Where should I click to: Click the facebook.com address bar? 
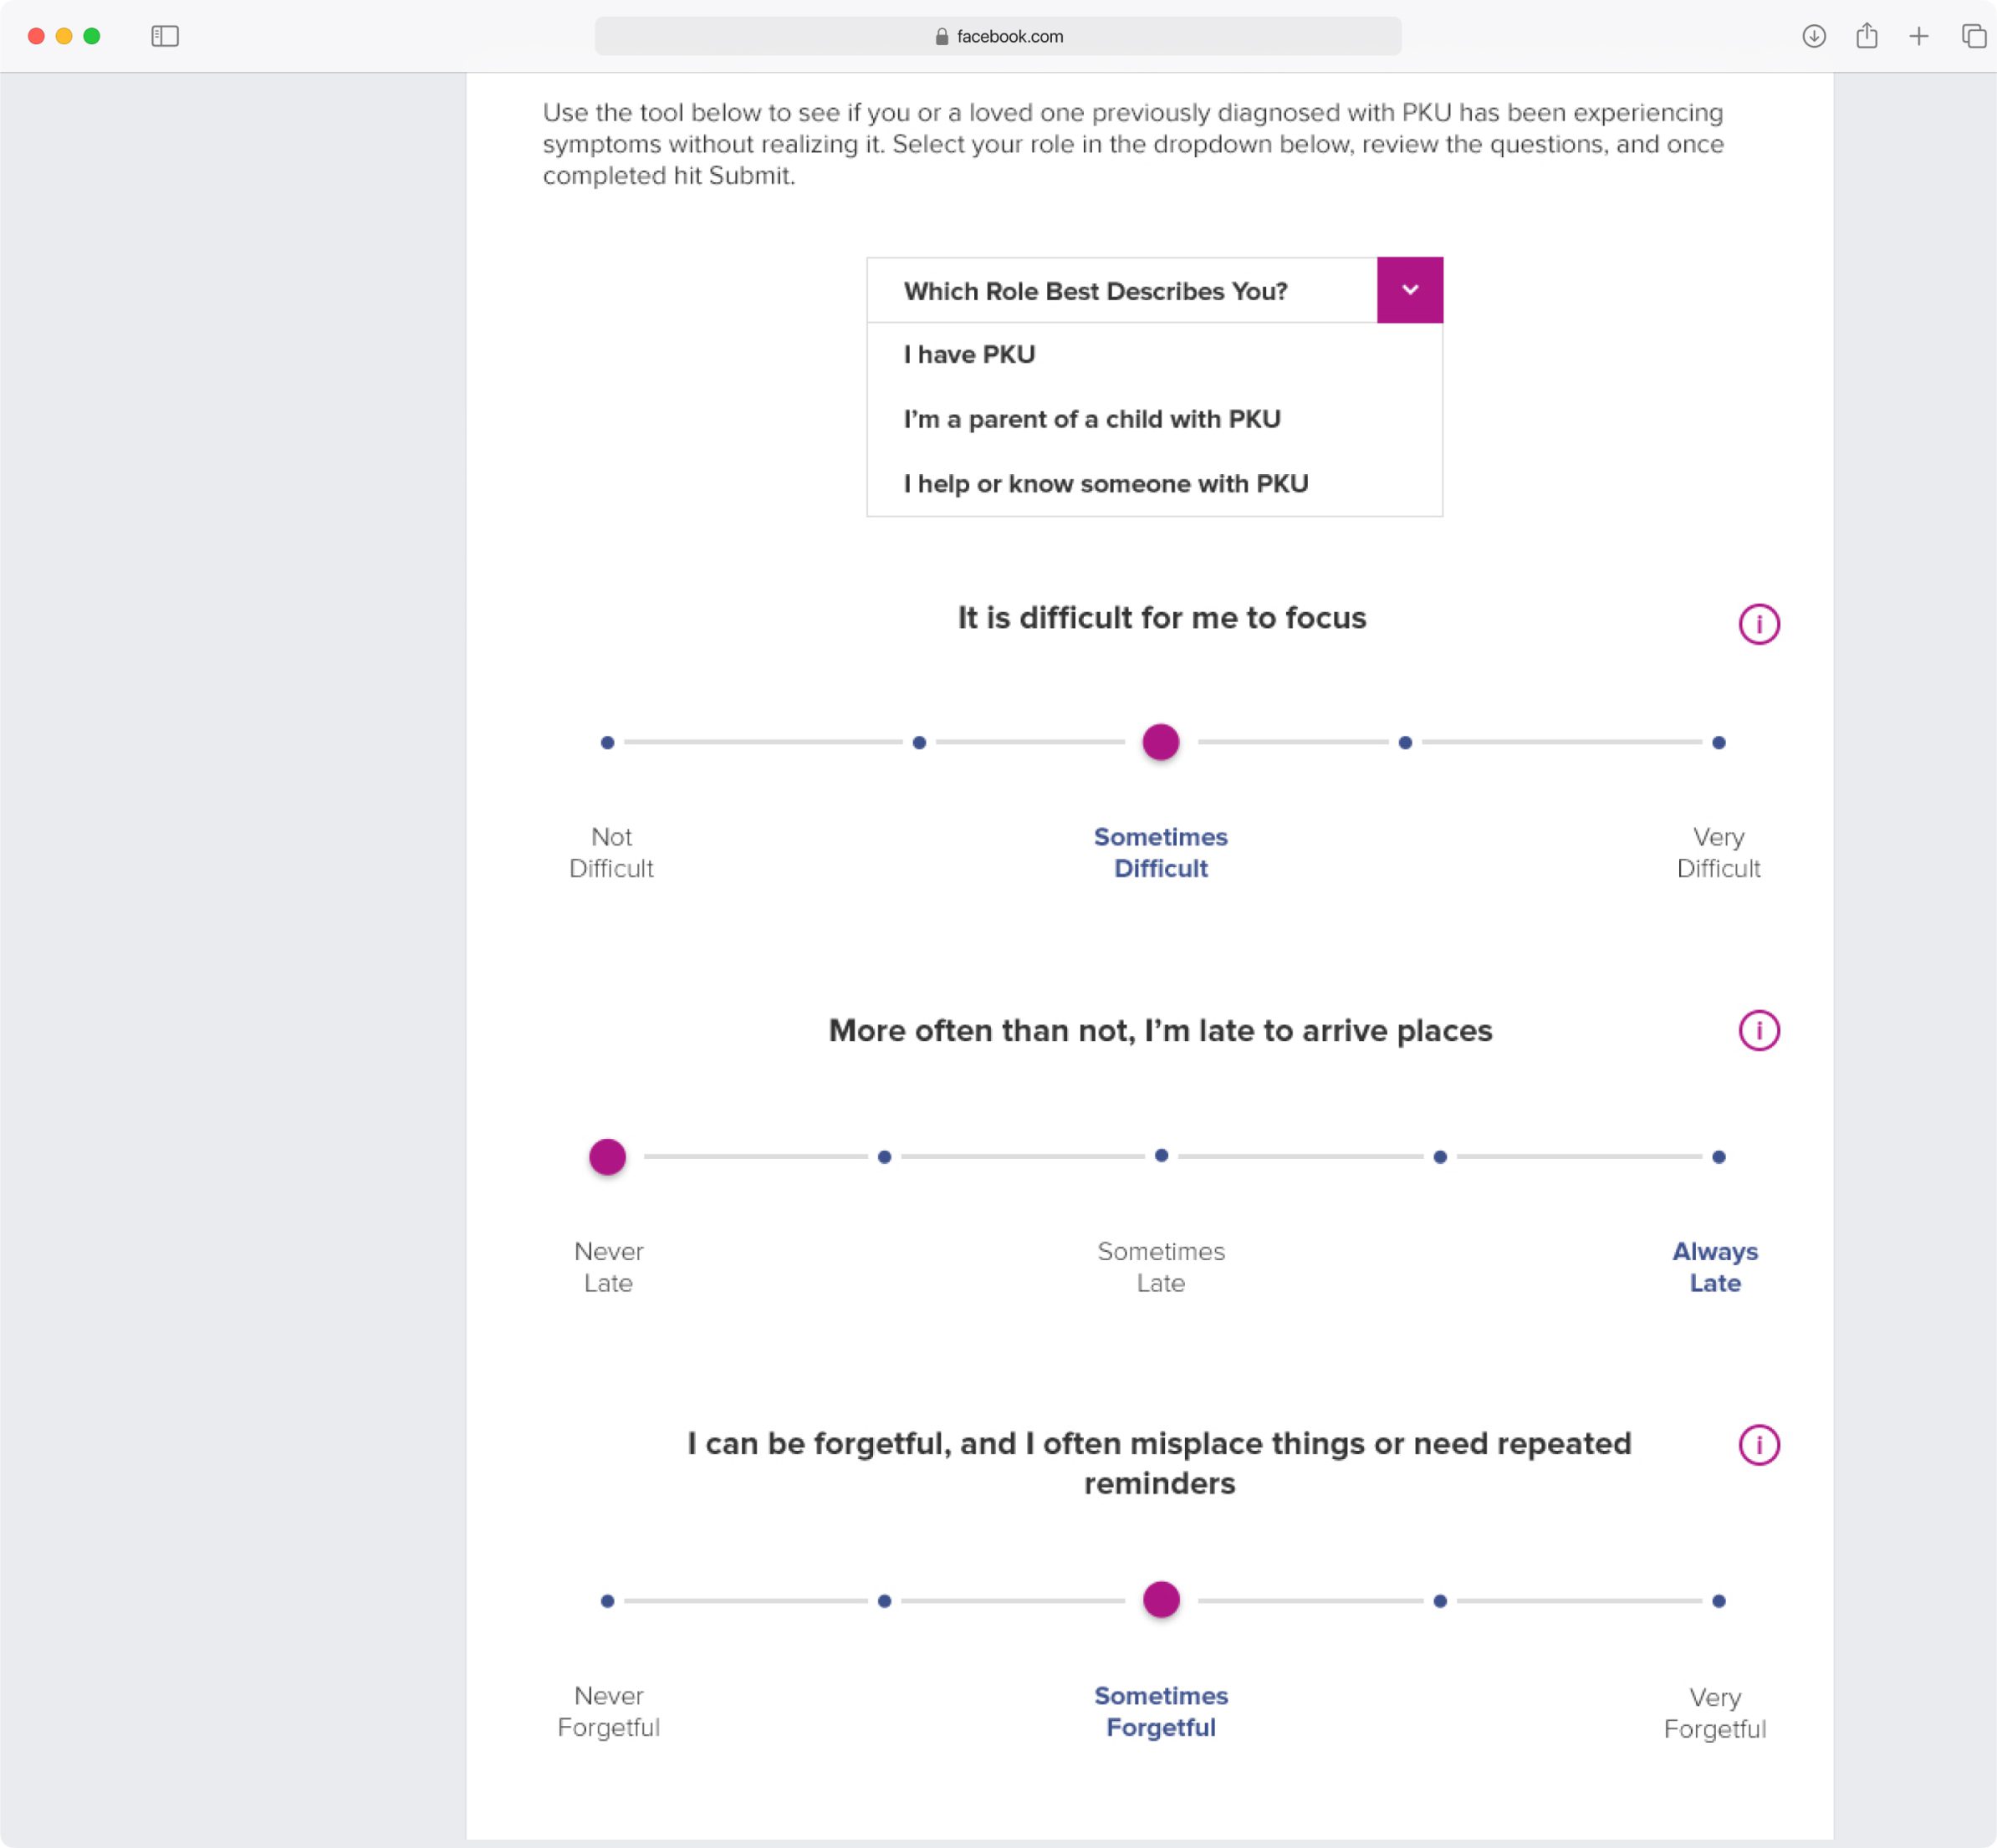(x=998, y=36)
